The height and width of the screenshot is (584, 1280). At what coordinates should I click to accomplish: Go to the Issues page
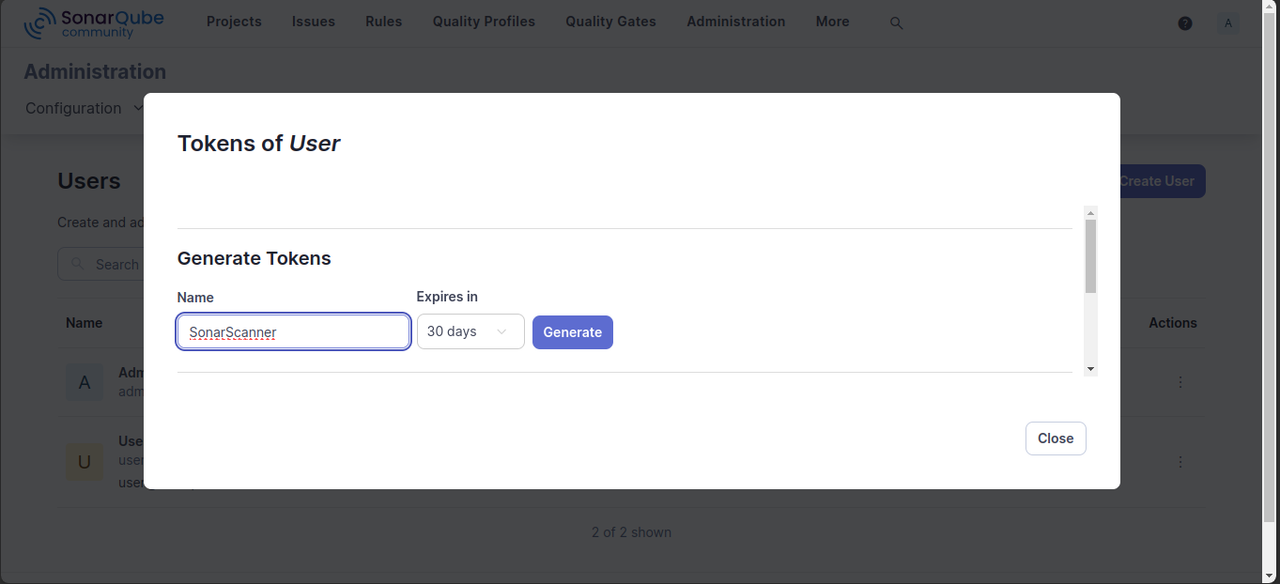point(314,21)
